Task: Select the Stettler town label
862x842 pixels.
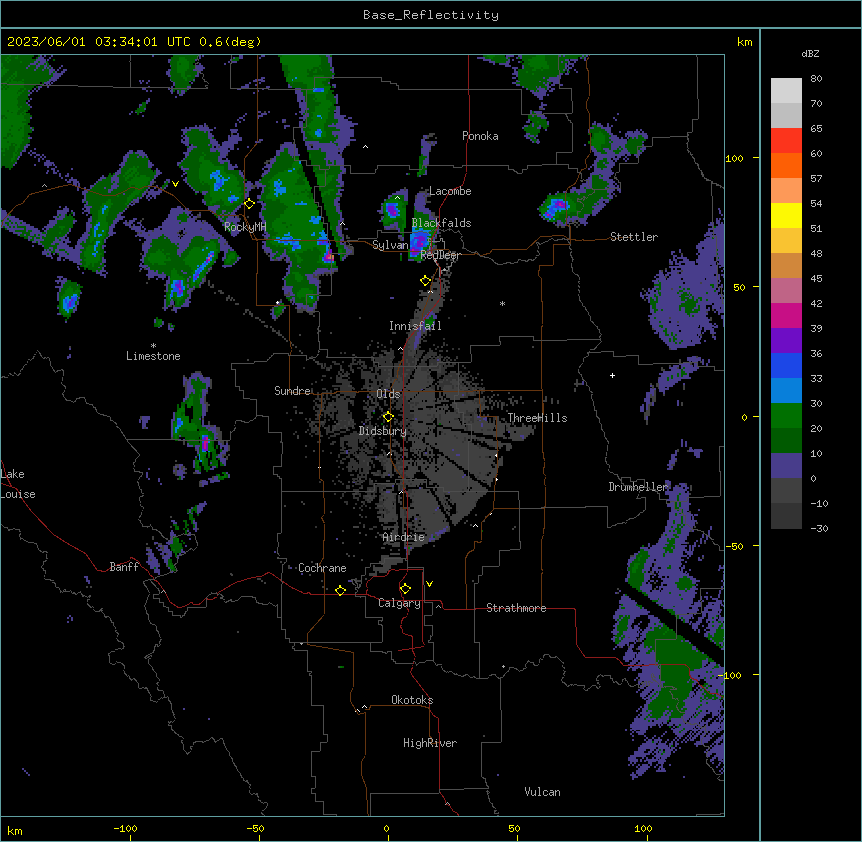Action: pyautogui.click(x=634, y=237)
